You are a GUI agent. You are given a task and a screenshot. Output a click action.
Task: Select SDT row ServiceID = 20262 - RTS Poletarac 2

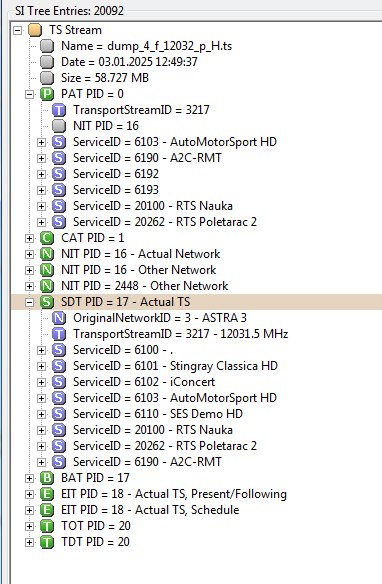tap(165, 446)
